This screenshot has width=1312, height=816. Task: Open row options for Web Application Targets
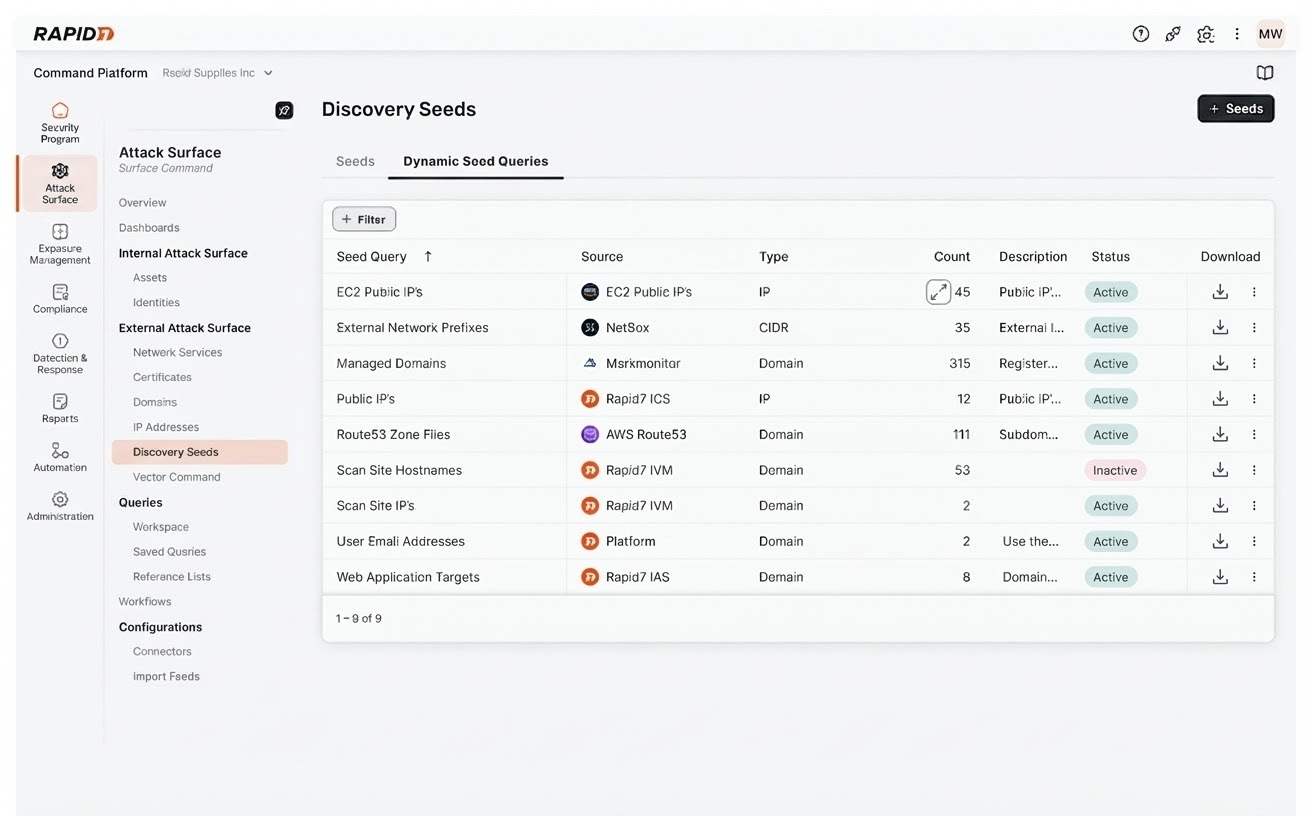[1254, 577]
